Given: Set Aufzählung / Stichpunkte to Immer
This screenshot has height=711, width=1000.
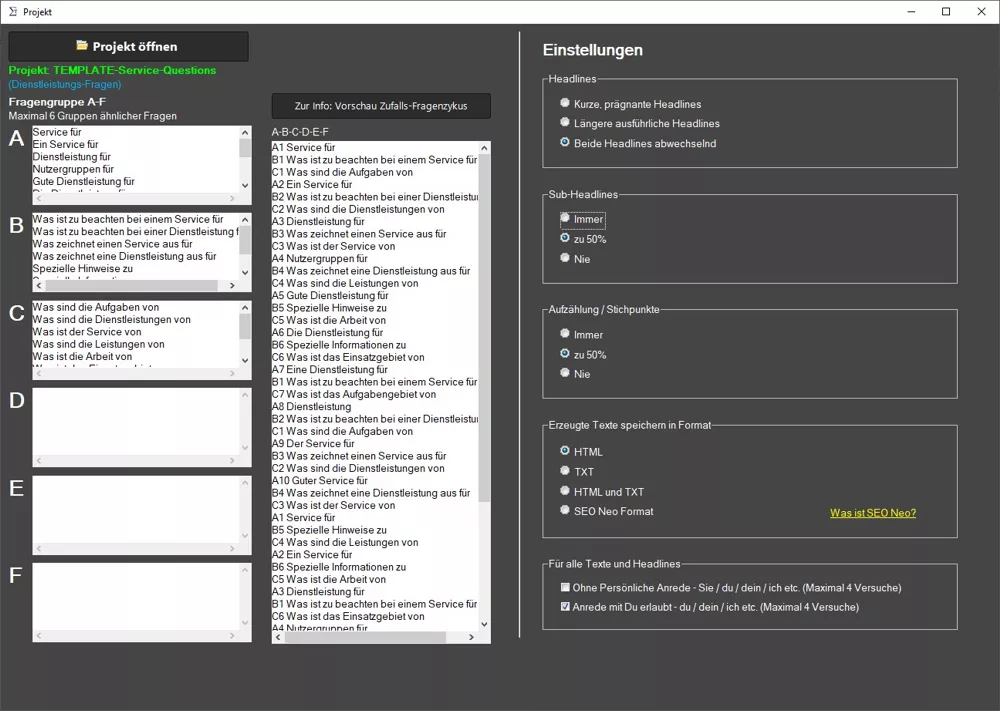Looking at the screenshot, I should [x=581, y=334].
